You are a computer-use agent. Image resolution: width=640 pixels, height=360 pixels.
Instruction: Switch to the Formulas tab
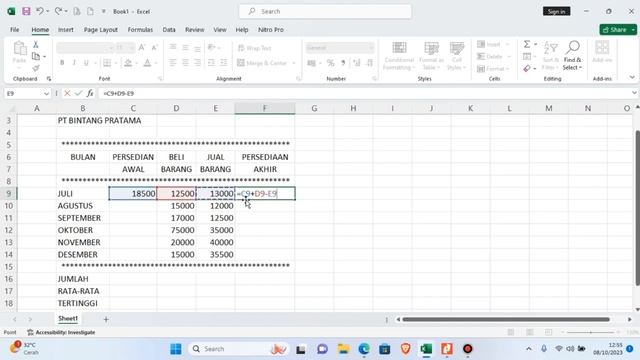pos(140,30)
